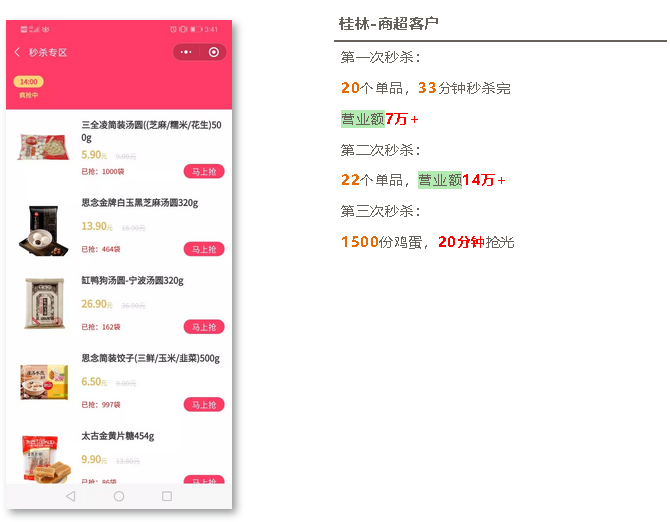Select the highlighted 营业额 before 7万+
This screenshot has width=670, height=522.
click(x=363, y=119)
